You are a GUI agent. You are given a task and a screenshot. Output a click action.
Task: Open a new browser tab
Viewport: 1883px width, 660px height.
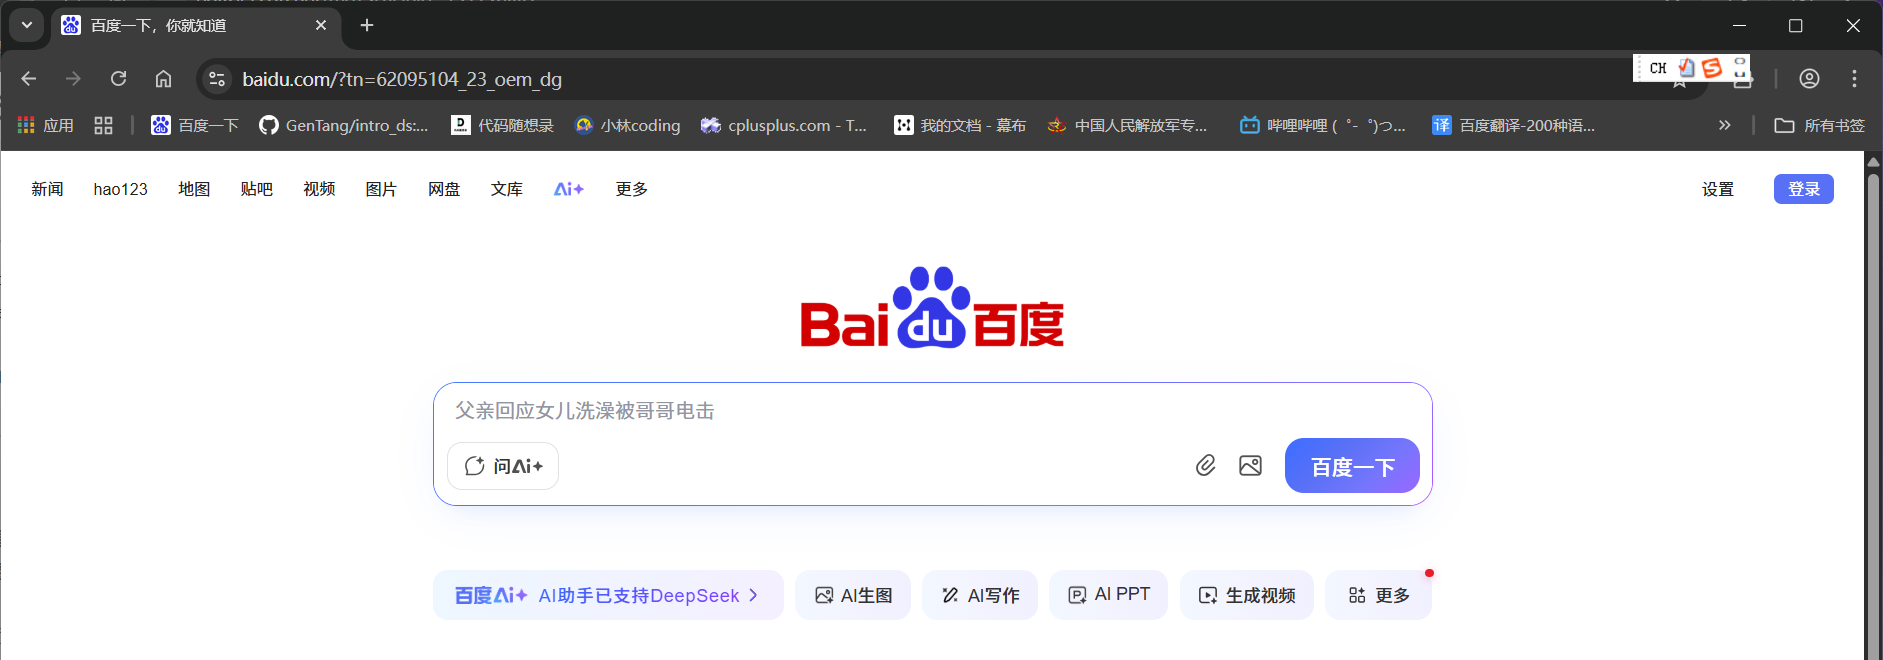[x=367, y=25]
